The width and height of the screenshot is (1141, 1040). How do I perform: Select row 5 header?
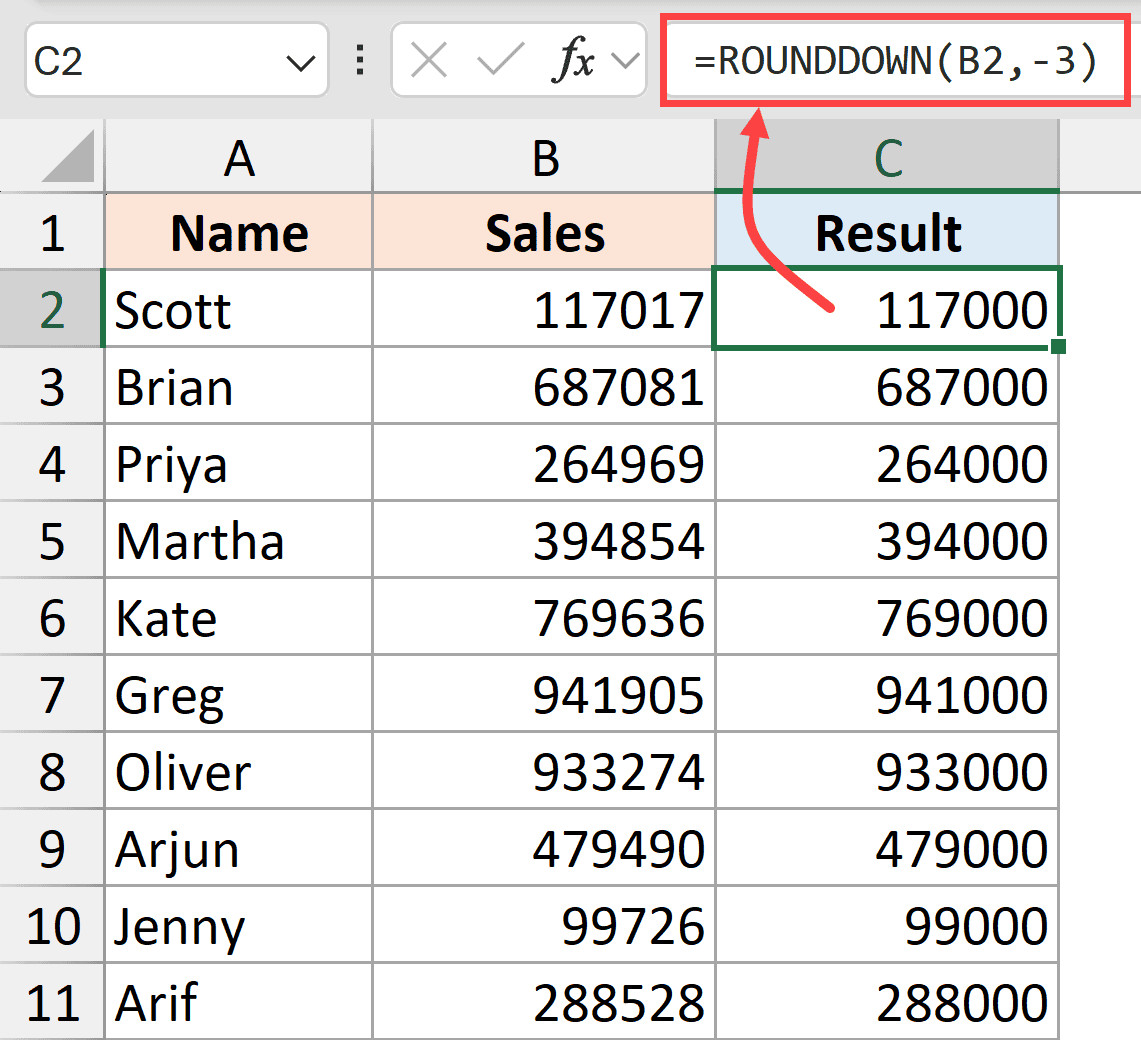[x=52, y=541]
